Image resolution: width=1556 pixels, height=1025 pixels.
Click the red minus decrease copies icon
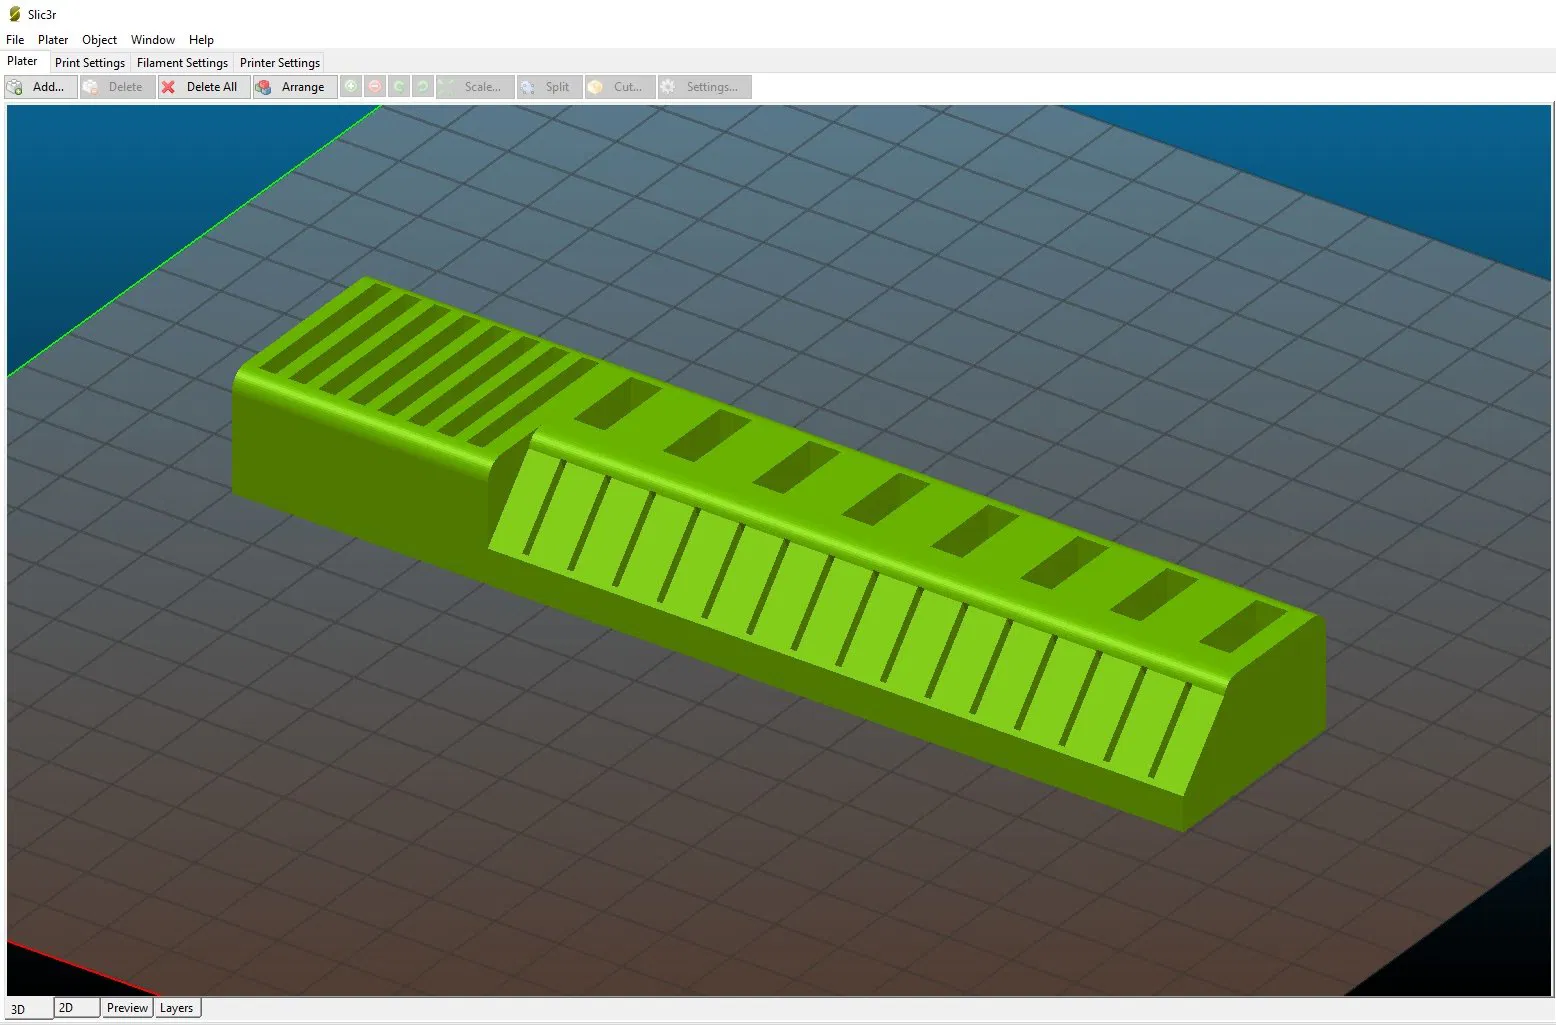click(375, 87)
